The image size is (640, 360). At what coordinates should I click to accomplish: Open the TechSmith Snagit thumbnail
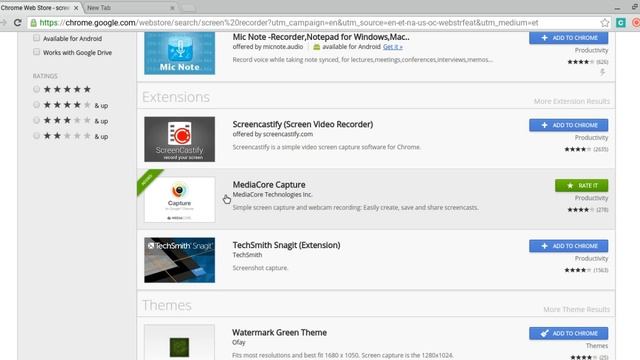180,260
